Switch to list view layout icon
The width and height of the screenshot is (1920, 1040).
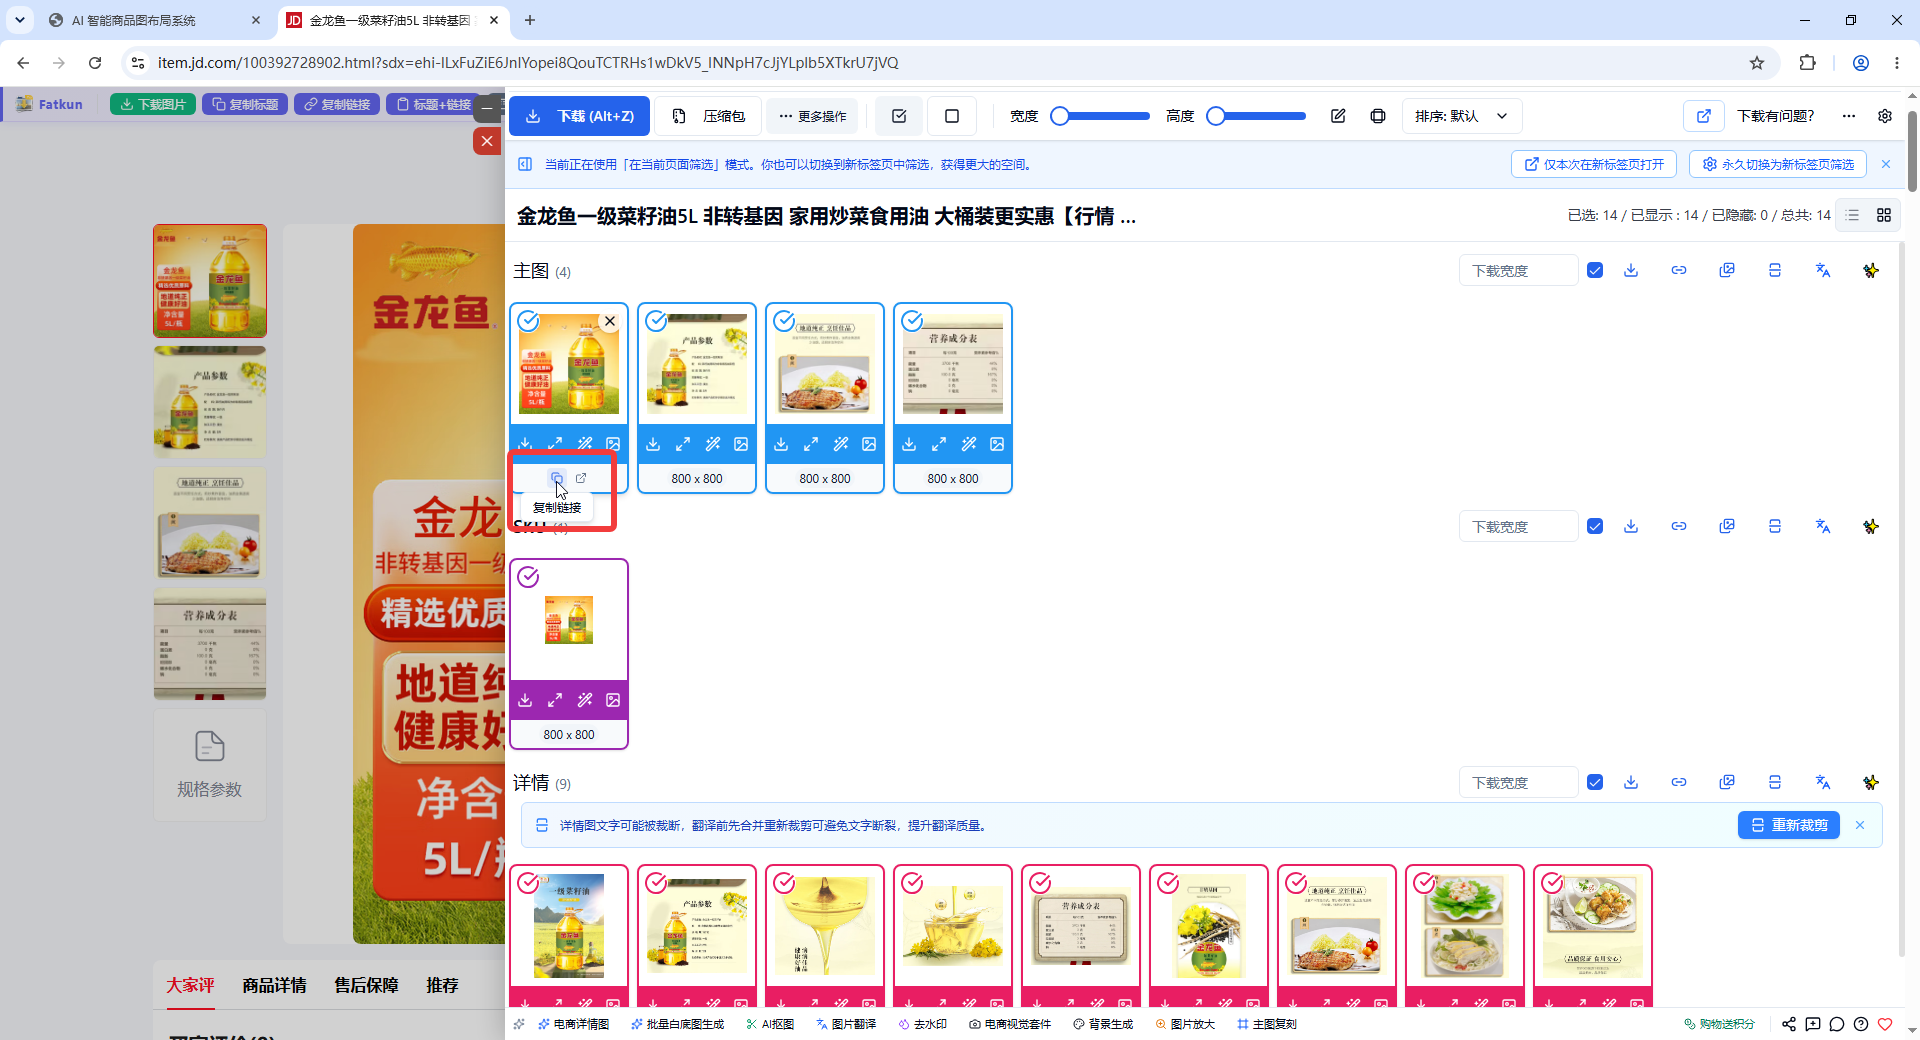(1853, 215)
